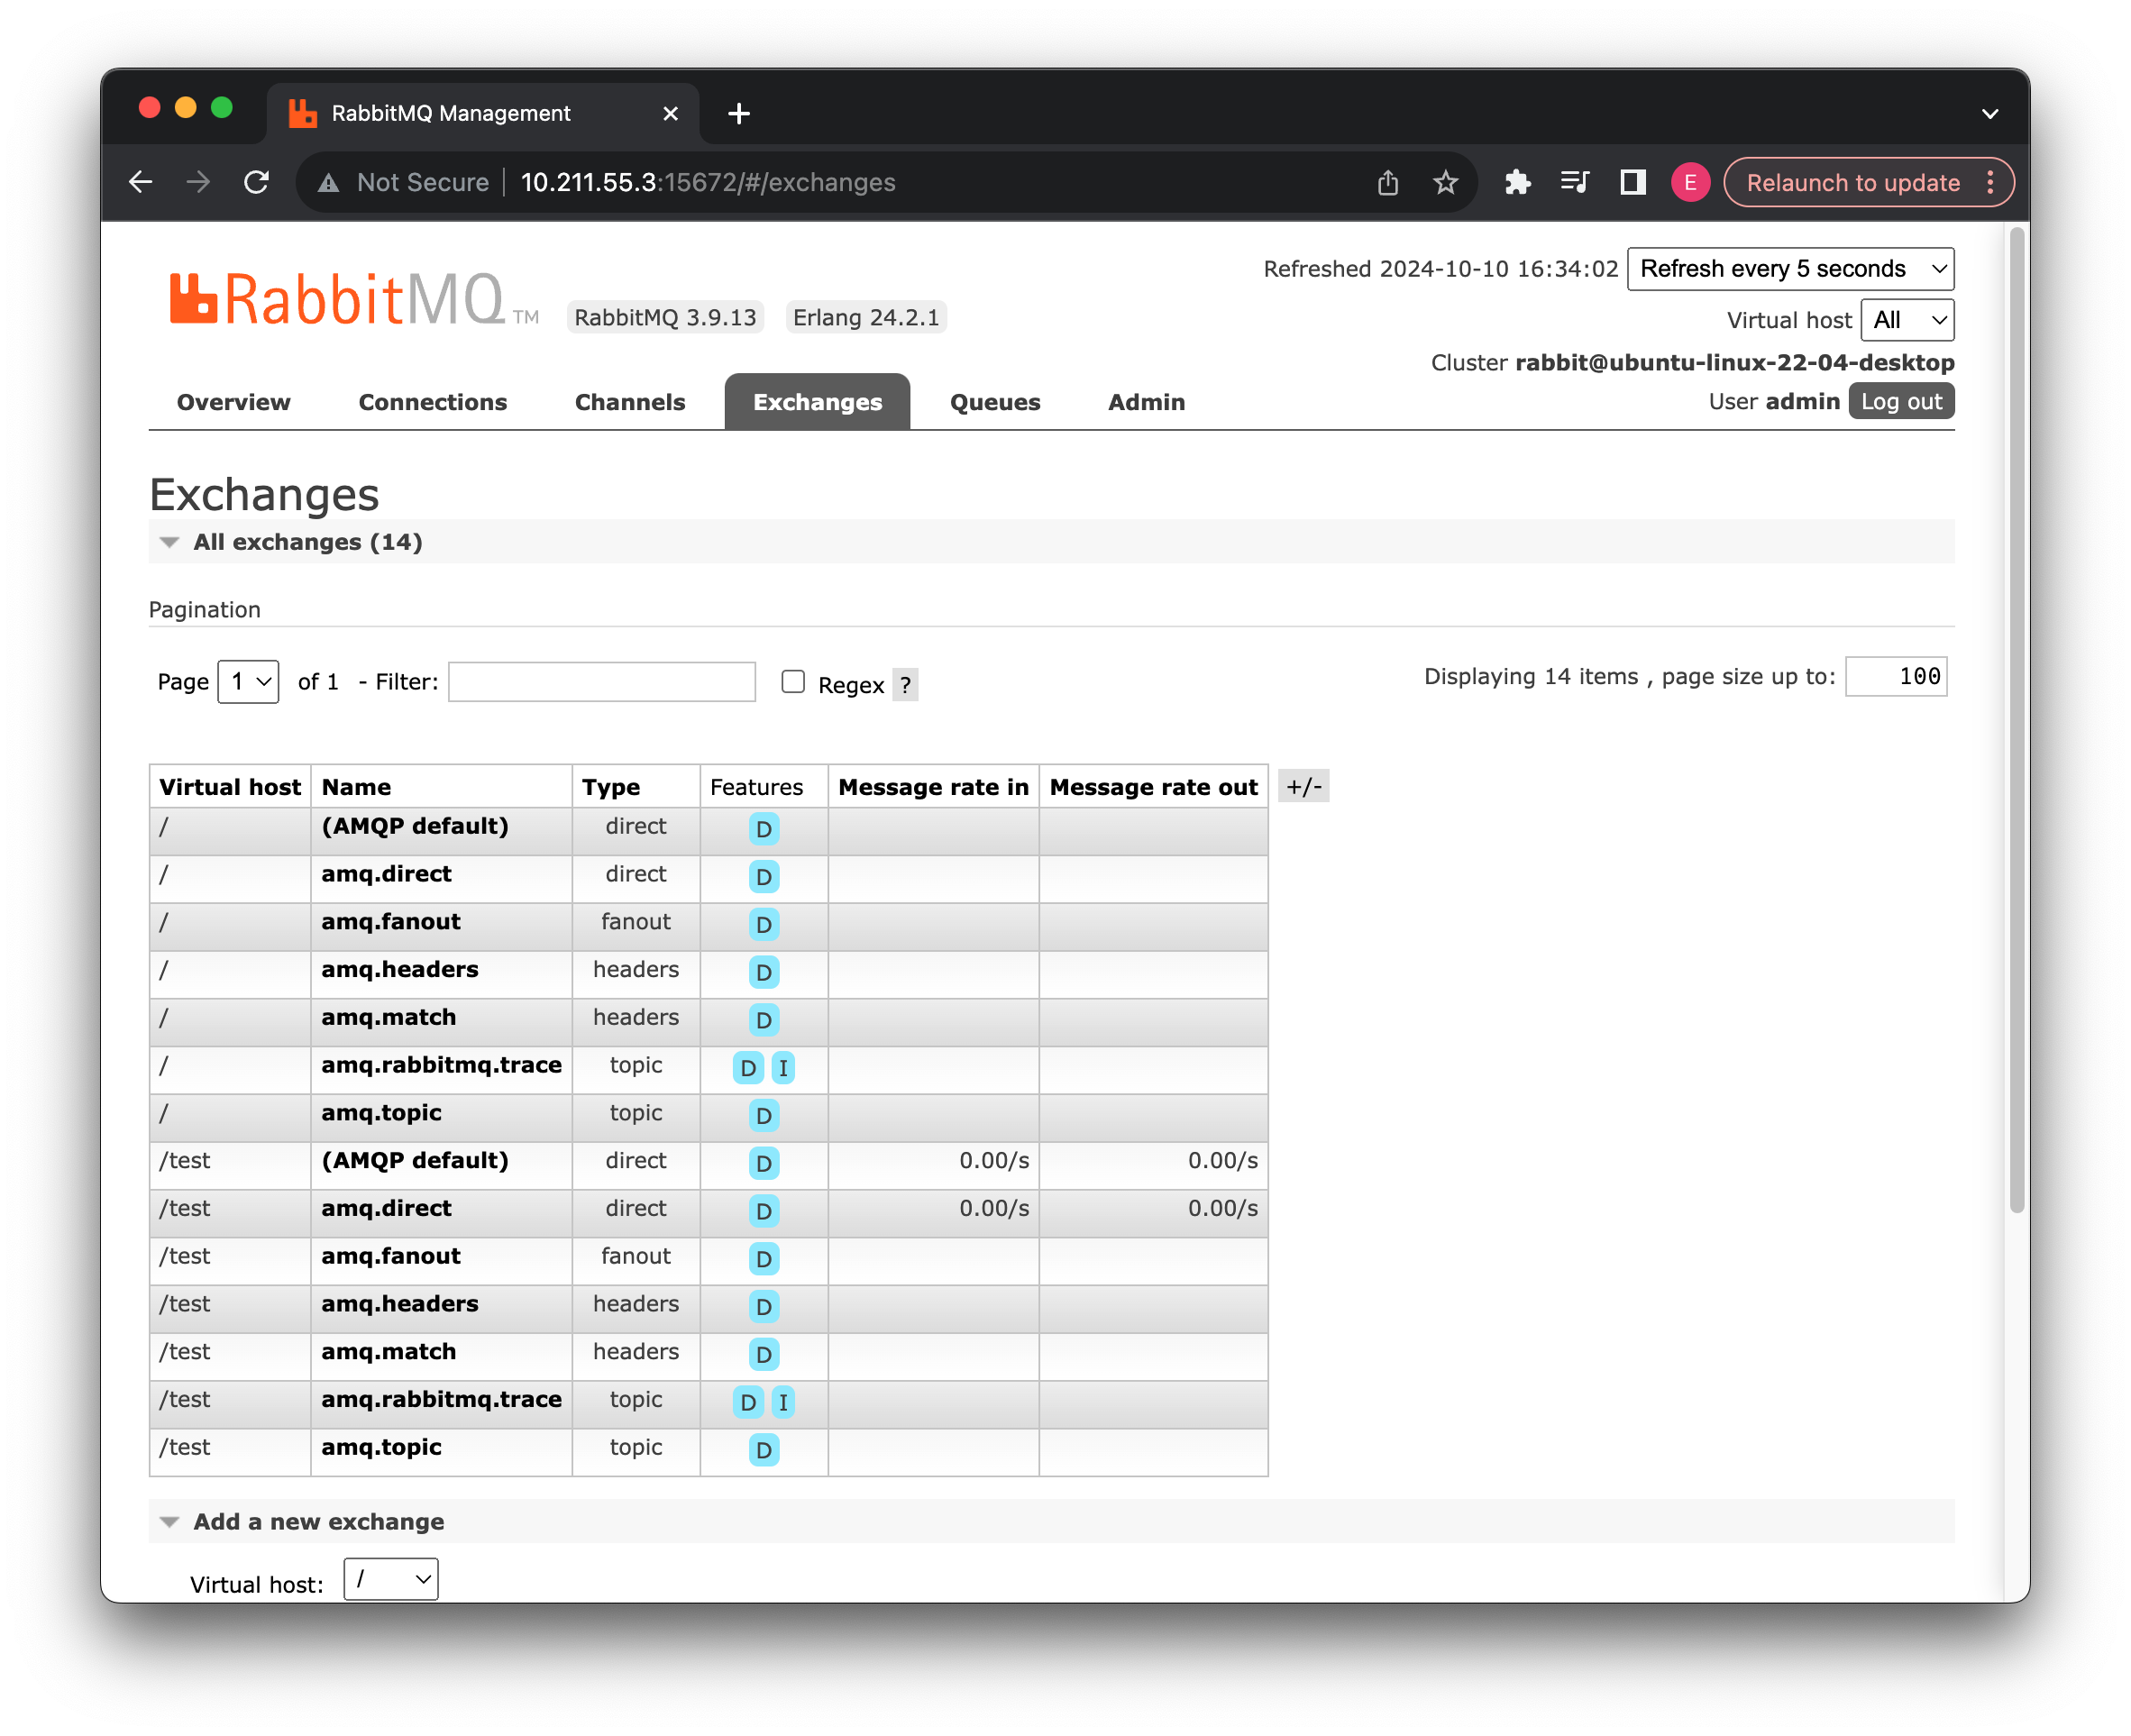The height and width of the screenshot is (1736, 2131).
Task: Switch to the Queues tab
Action: [994, 402]
